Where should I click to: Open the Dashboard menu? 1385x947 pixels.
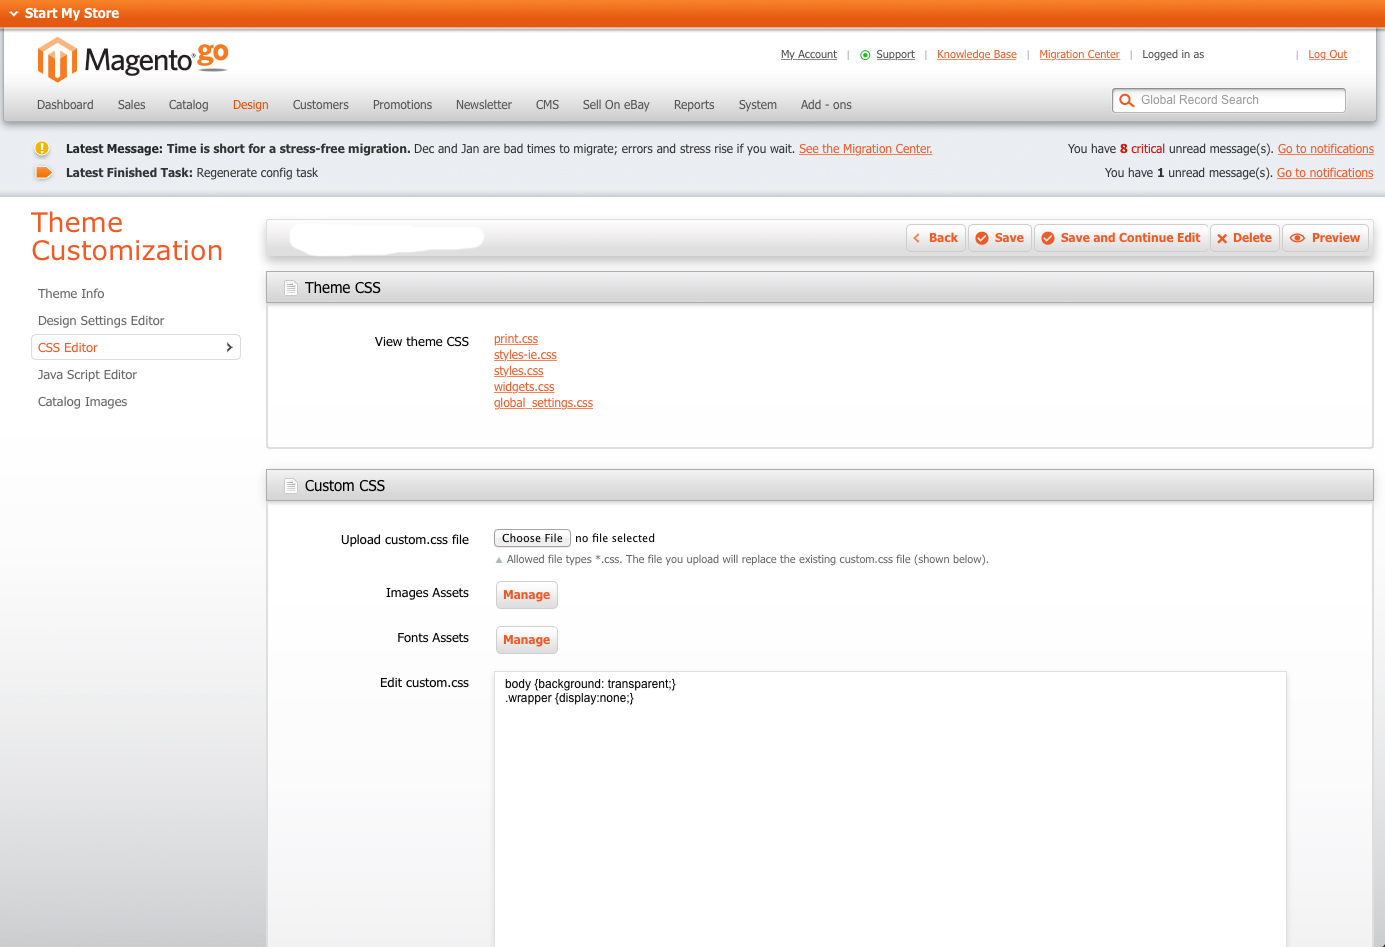pyautogui.click(x=65, y=105)
